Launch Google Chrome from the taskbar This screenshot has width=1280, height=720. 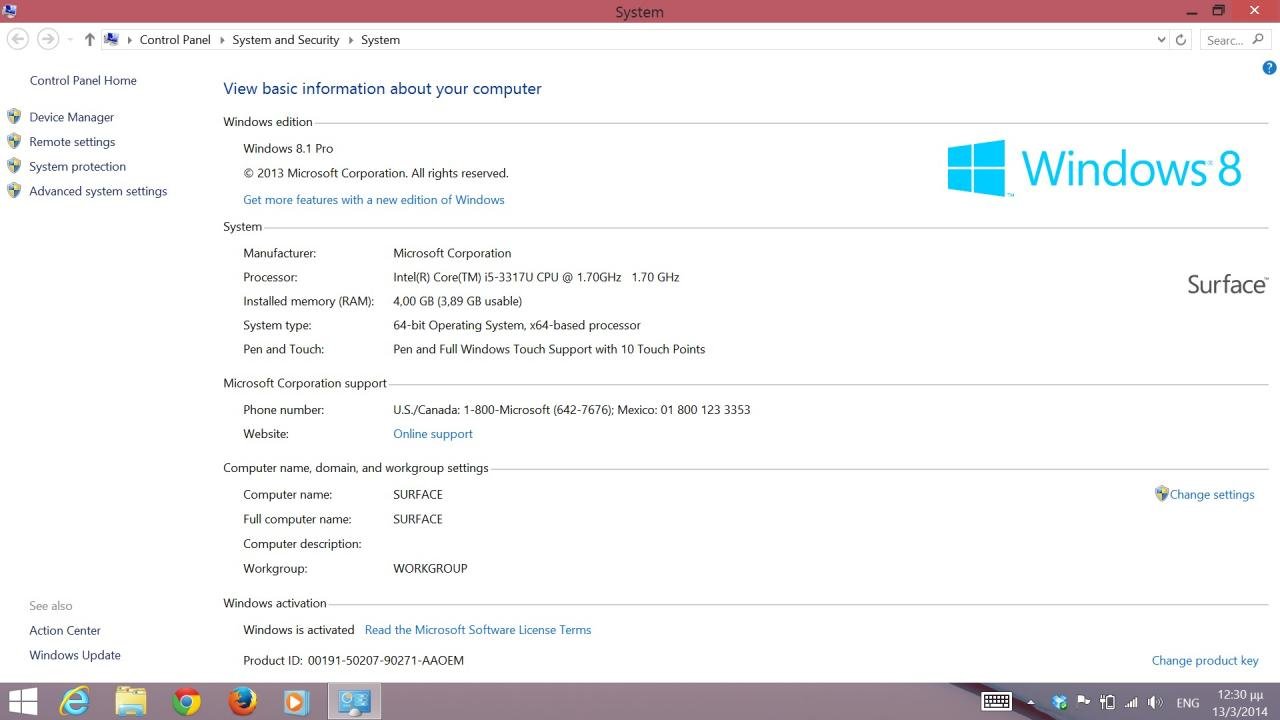coord(186,702)
